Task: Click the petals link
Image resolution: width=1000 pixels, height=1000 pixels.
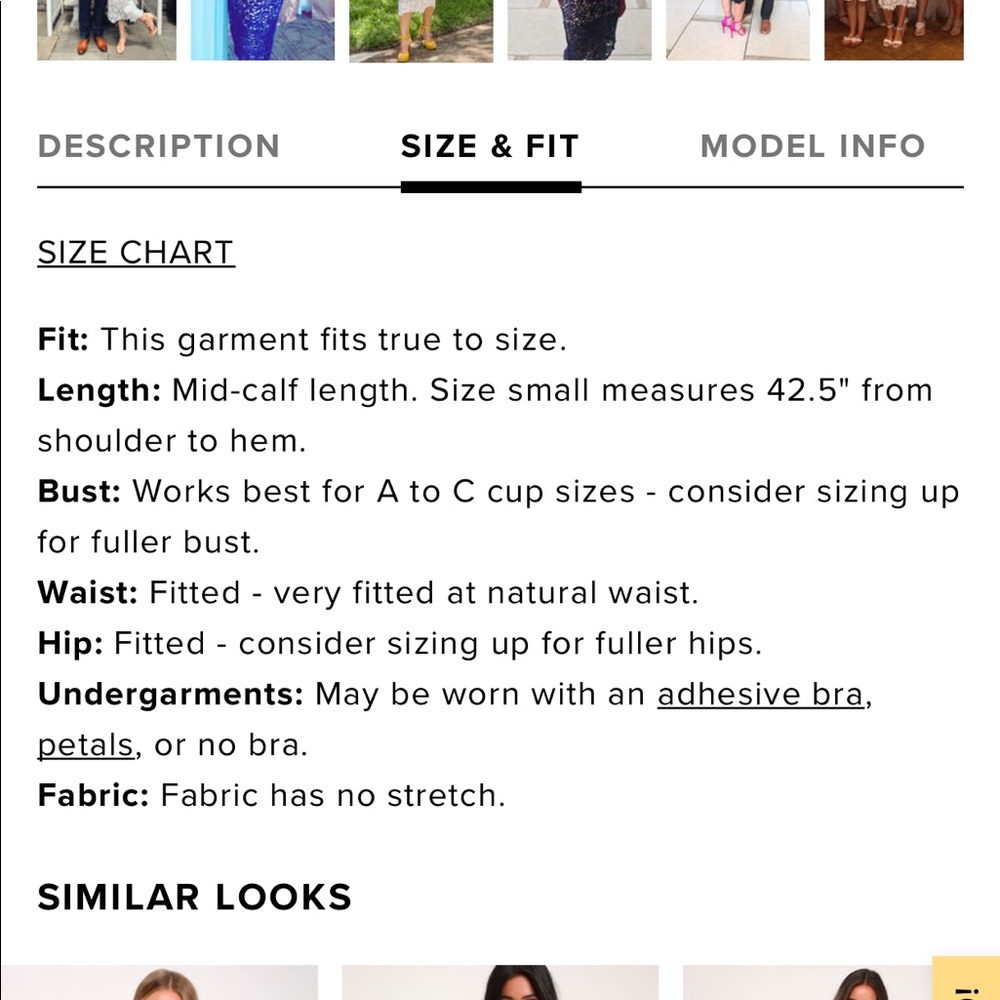Action: pyautogui.click(x=86, y=745)
